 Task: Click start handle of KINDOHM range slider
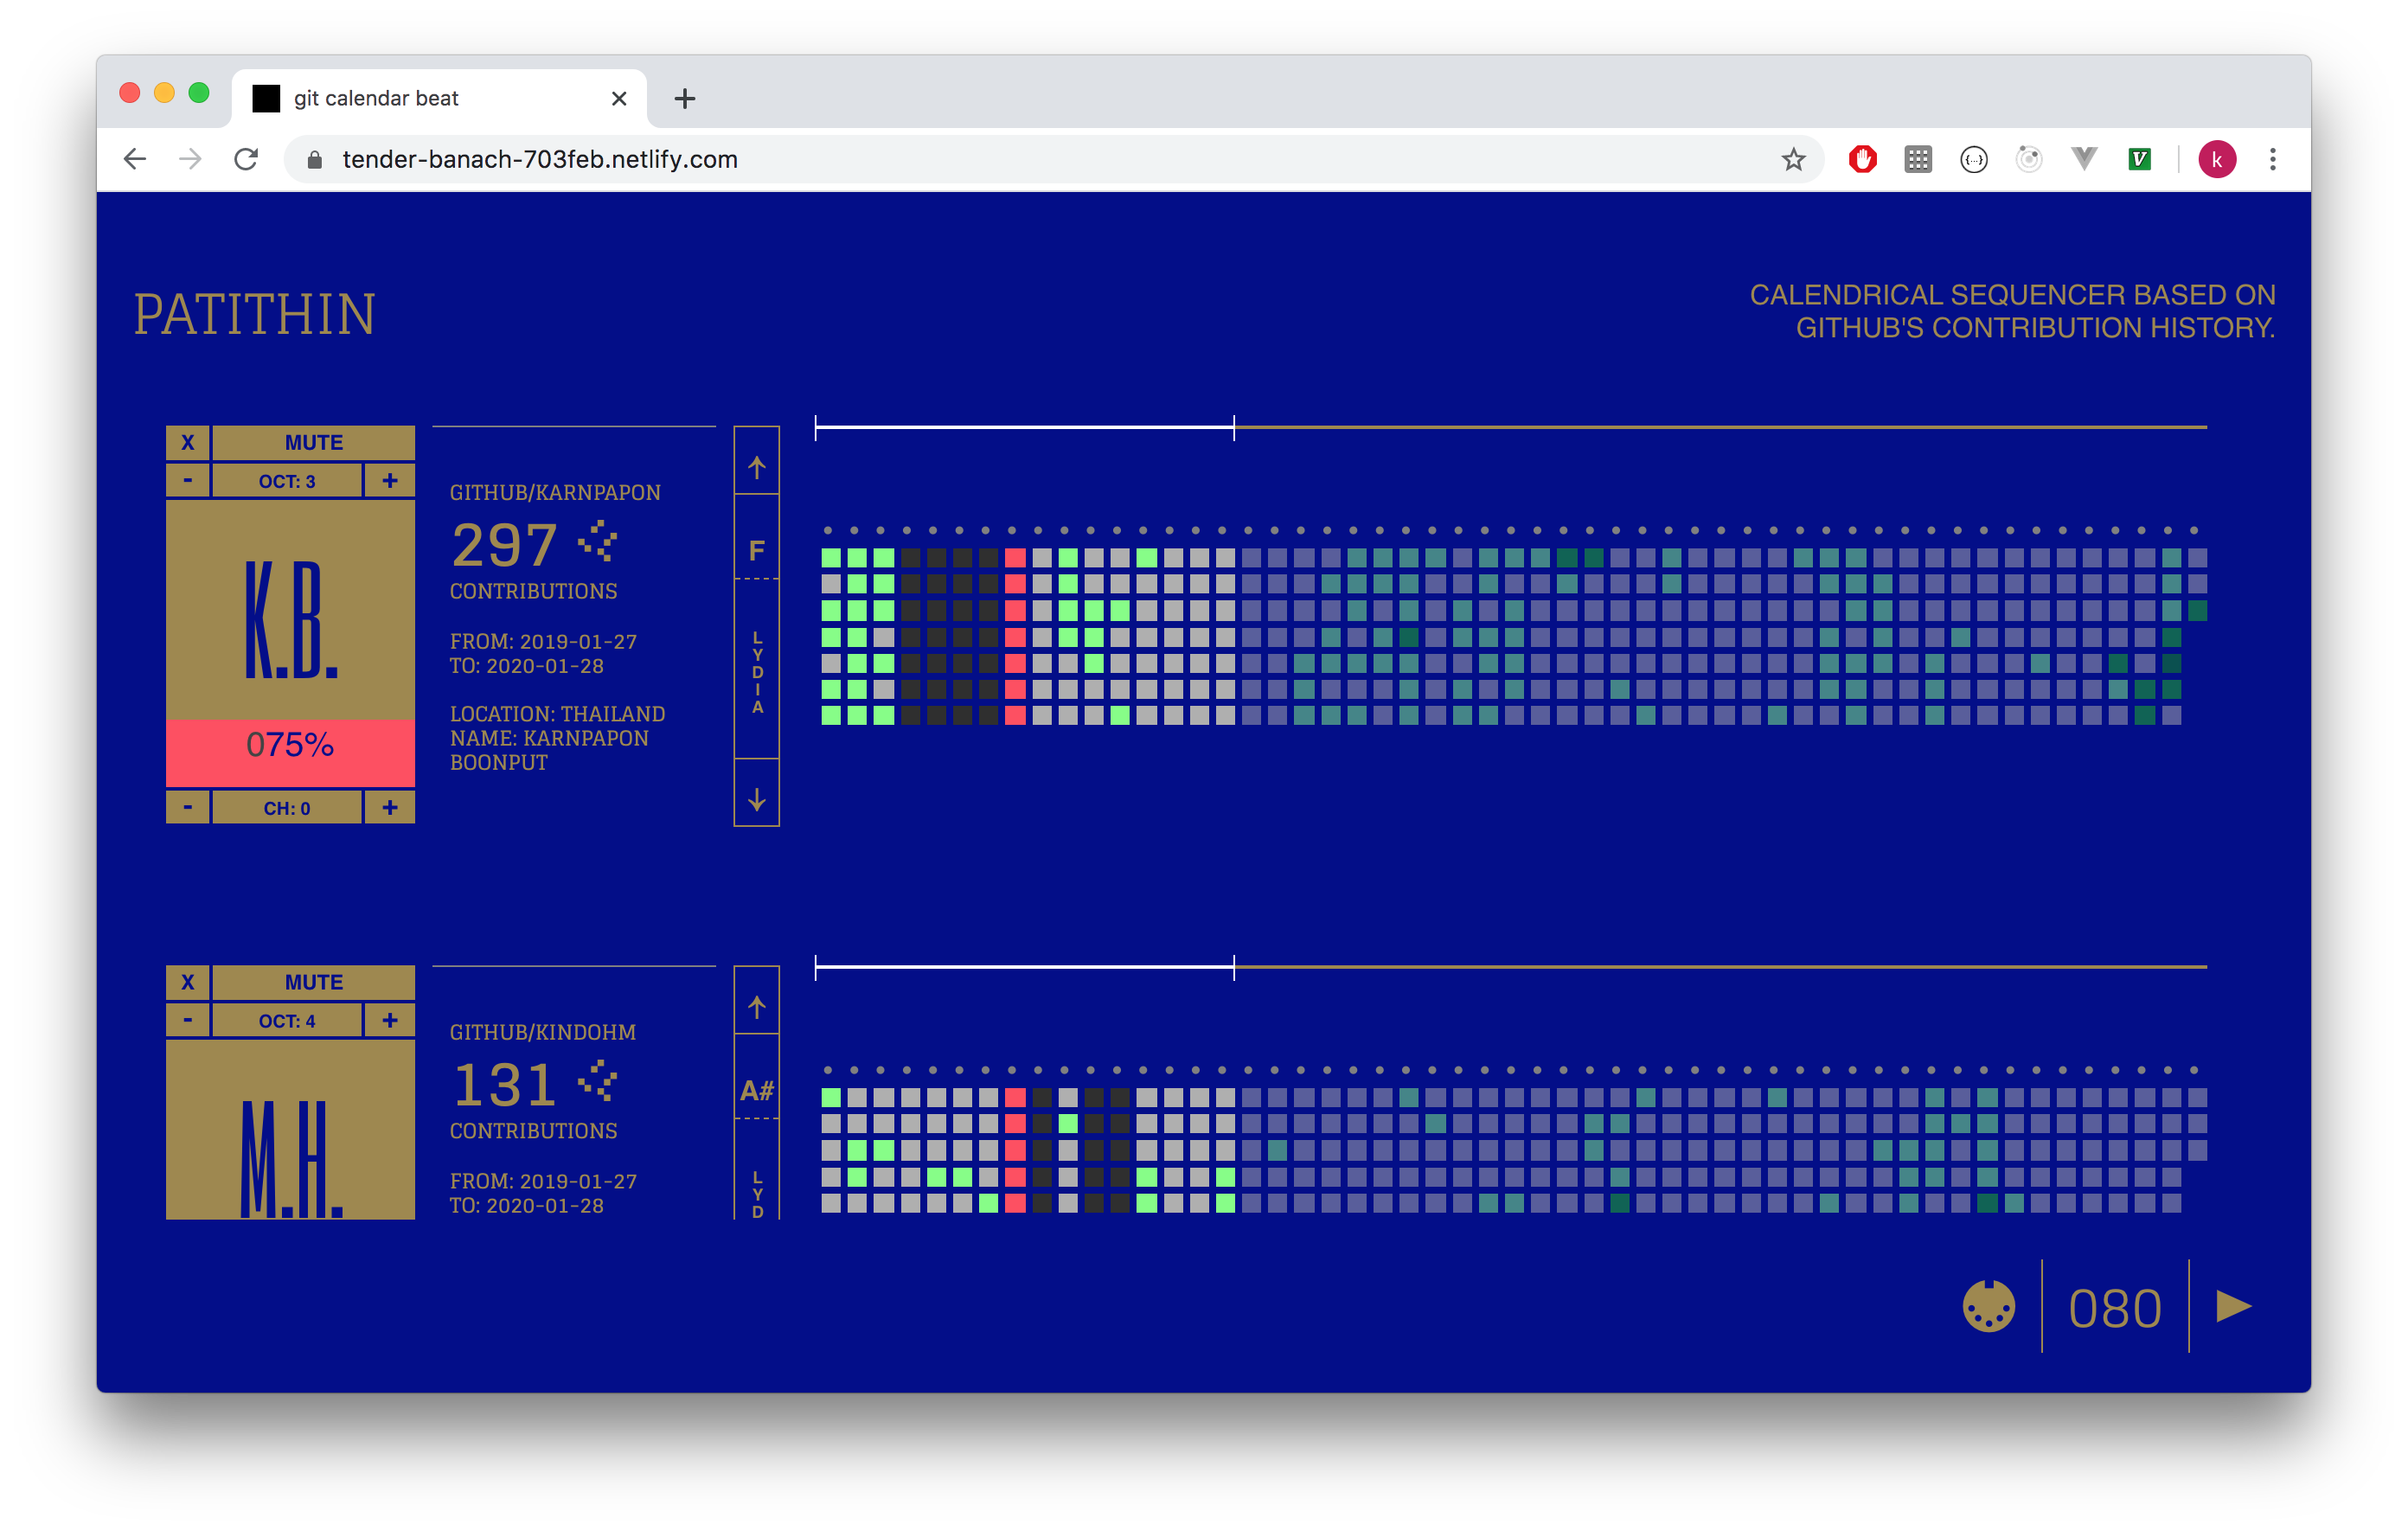816,967
